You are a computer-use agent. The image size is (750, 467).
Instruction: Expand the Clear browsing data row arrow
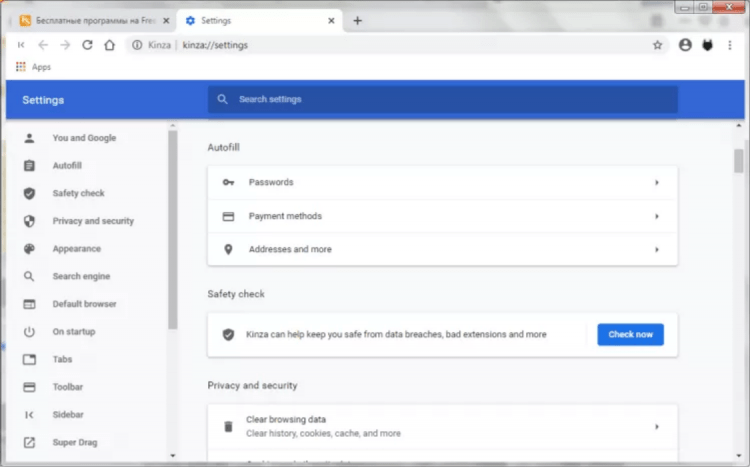click(657, 426)
